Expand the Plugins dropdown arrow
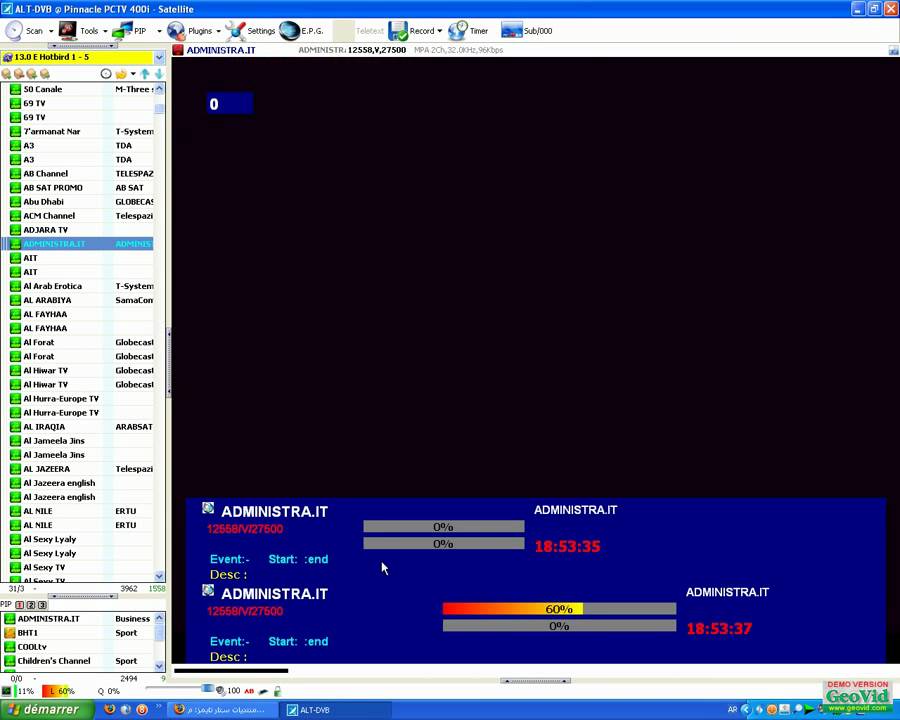This screenshot has width=900, height=720. click(218, 31)
